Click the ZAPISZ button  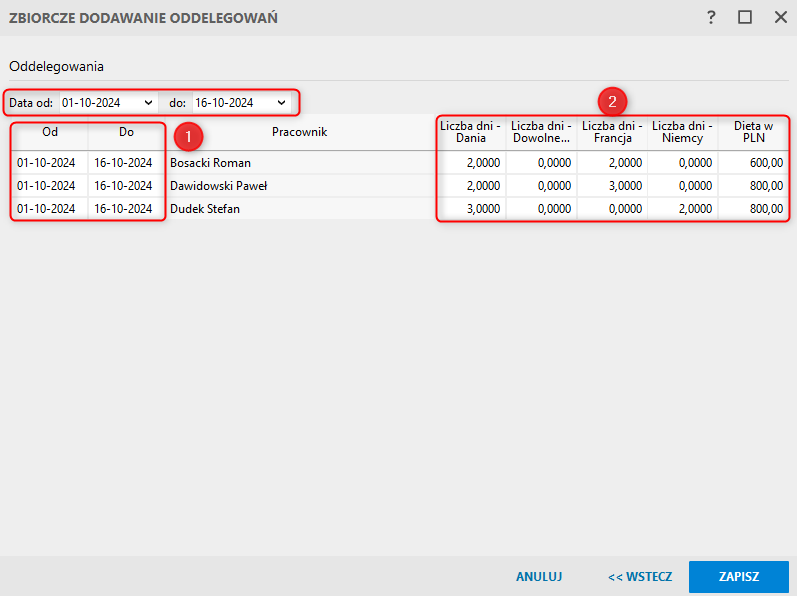(x=739, y=577)
